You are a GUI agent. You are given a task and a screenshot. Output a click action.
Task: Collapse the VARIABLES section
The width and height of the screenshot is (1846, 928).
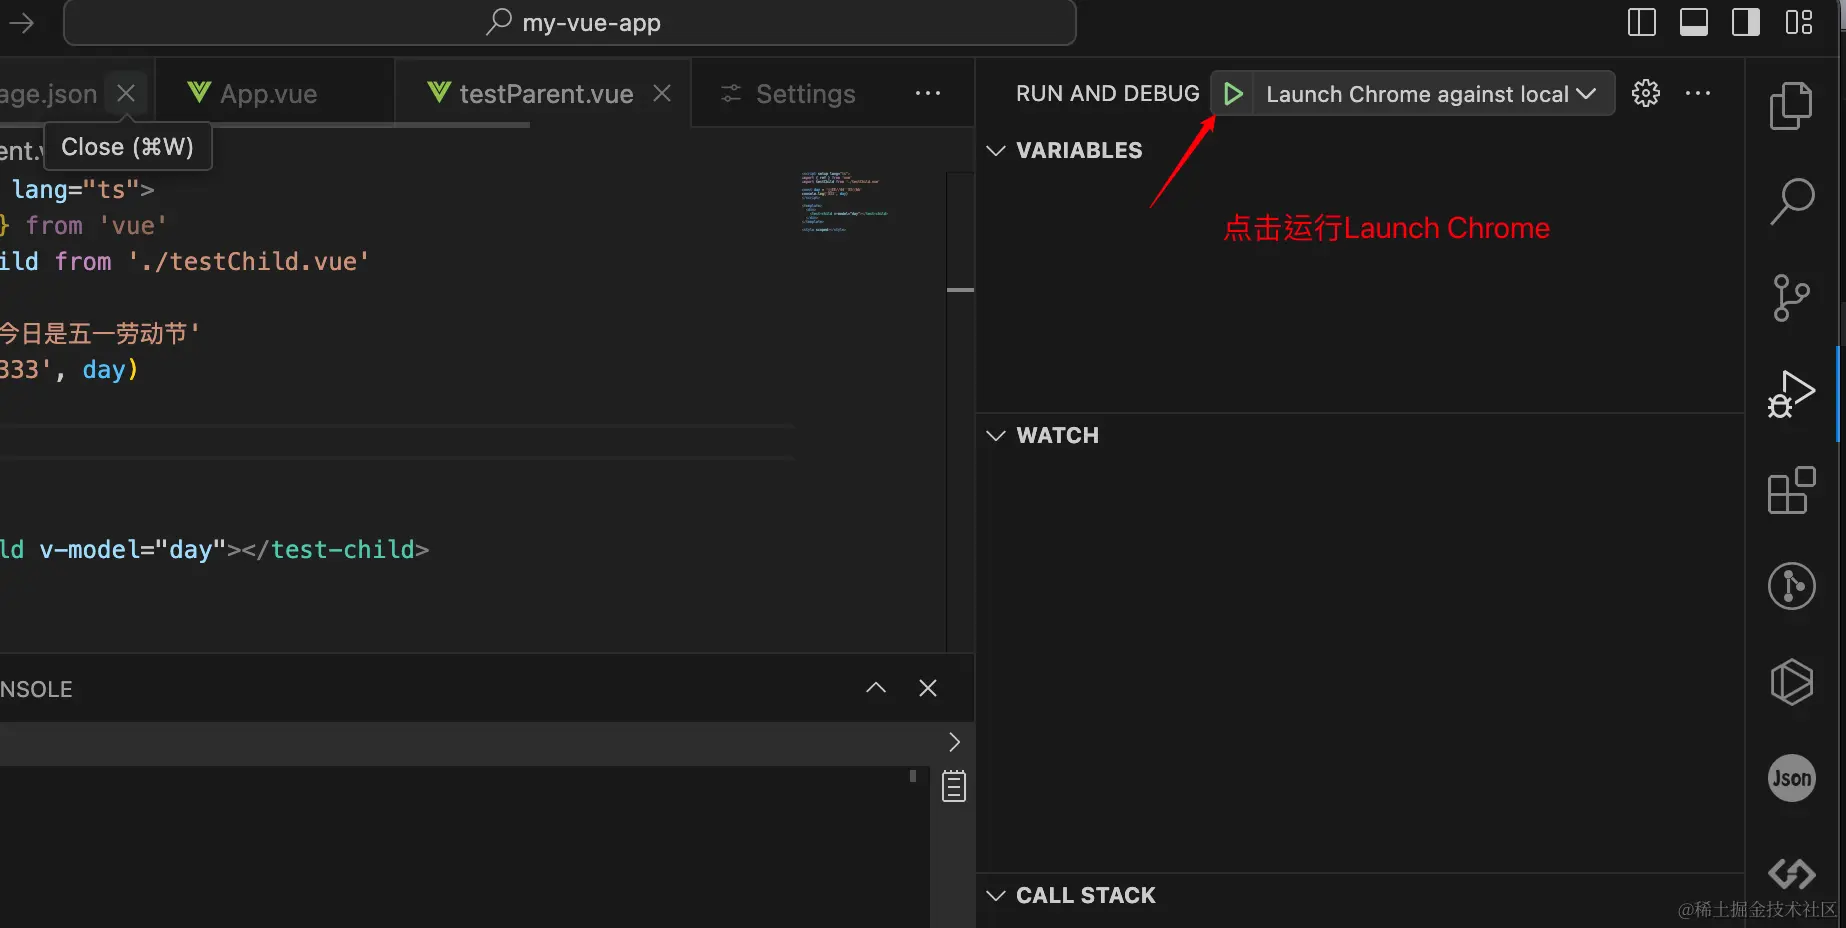pyautogui.click(x=996, y=150)
